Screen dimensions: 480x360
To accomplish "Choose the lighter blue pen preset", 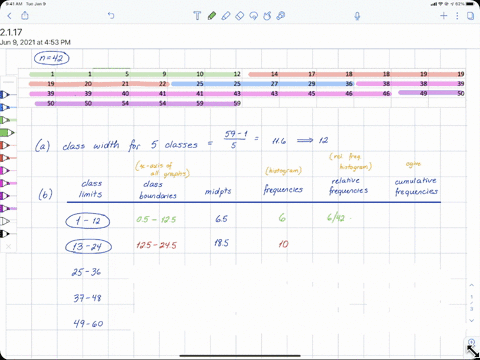I will pyautogui.click(x=6, y=107).
